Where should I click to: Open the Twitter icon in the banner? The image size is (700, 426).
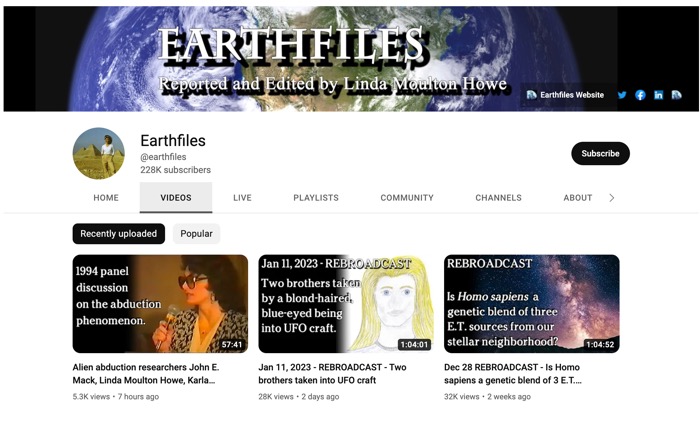(622, 95)
